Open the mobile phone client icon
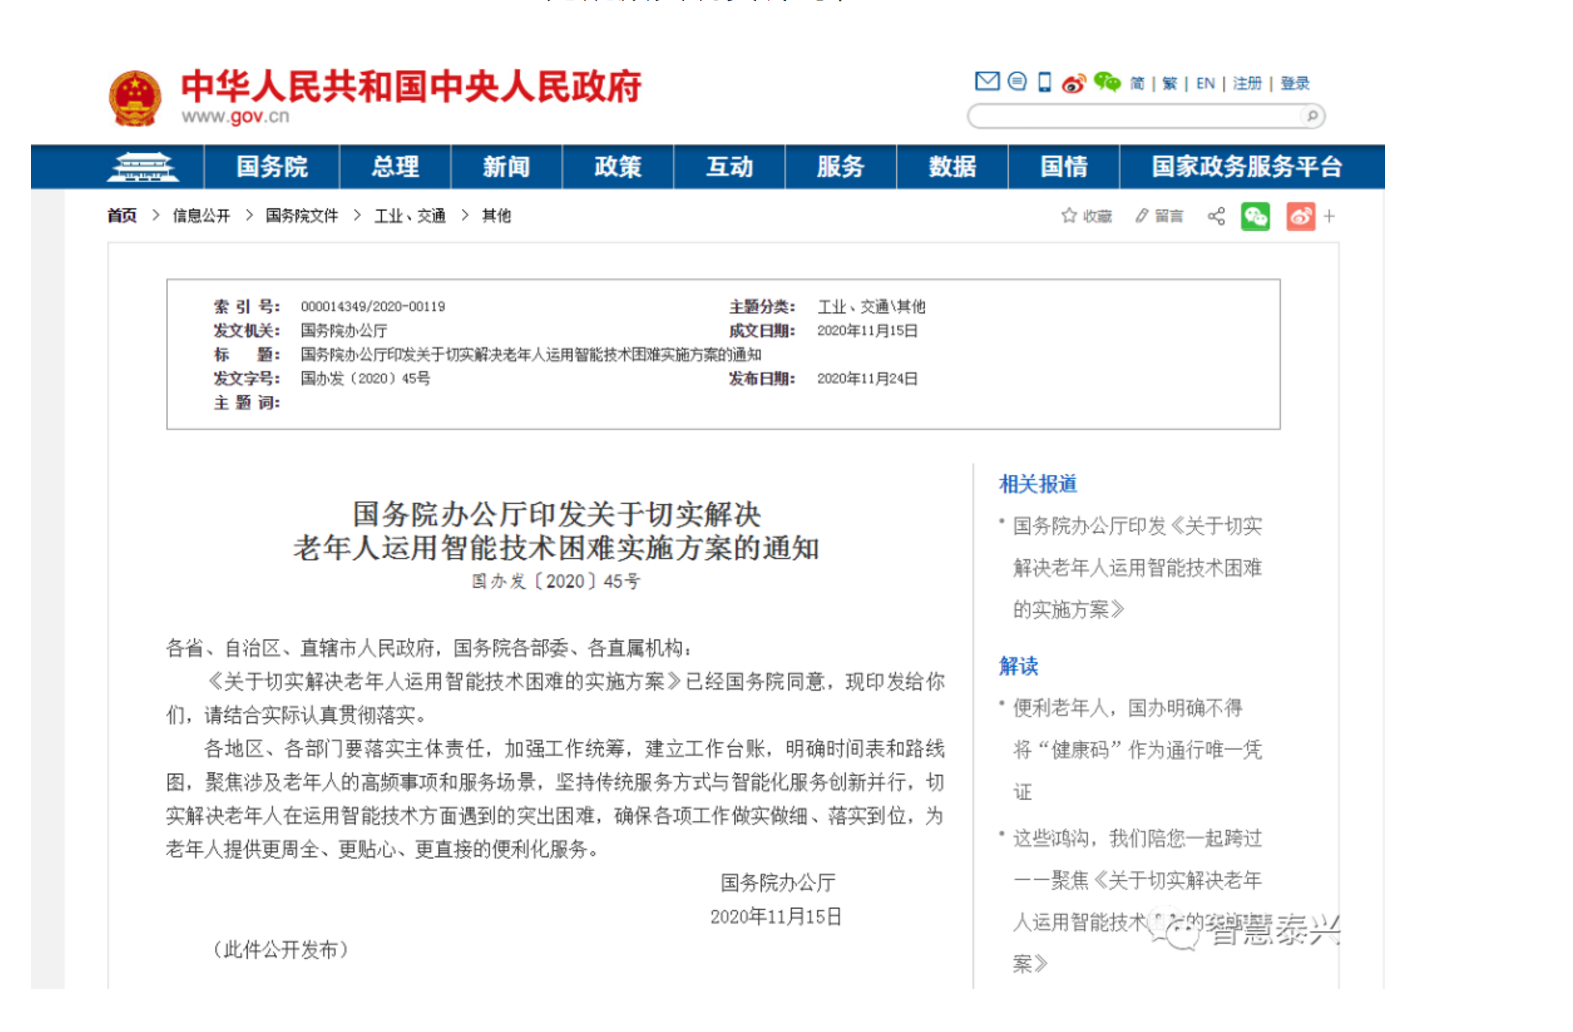Viewport: 1573px width, 1032px height. coord(1044,82)
